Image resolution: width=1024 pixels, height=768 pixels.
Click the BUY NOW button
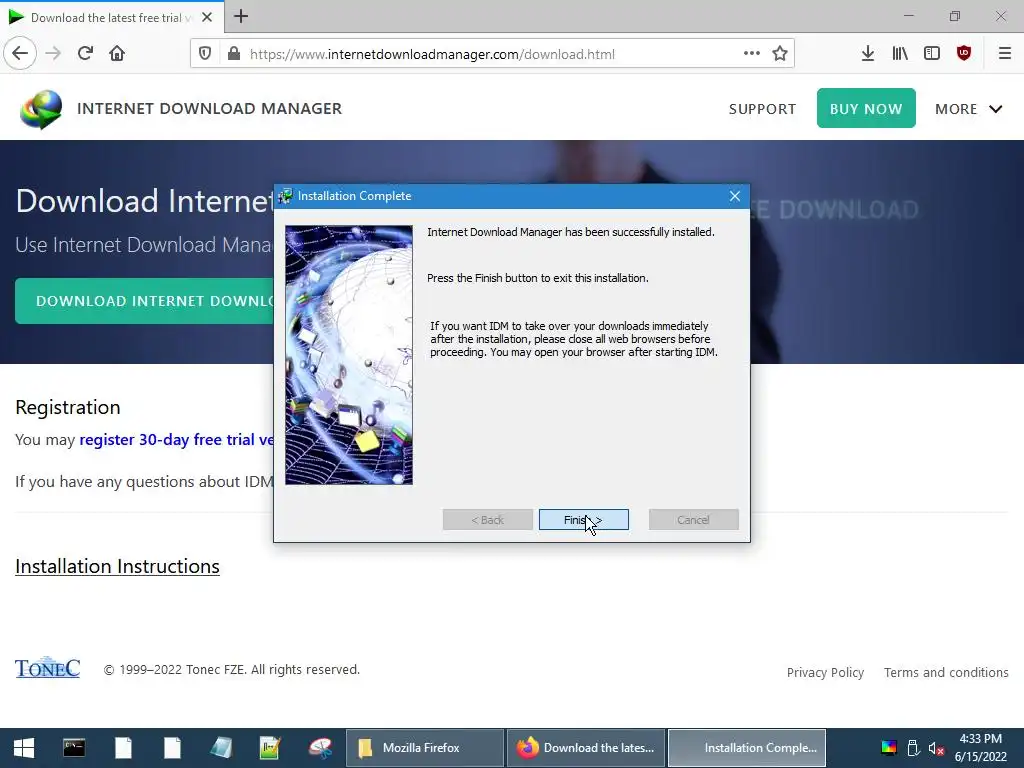tap(866, 108)
